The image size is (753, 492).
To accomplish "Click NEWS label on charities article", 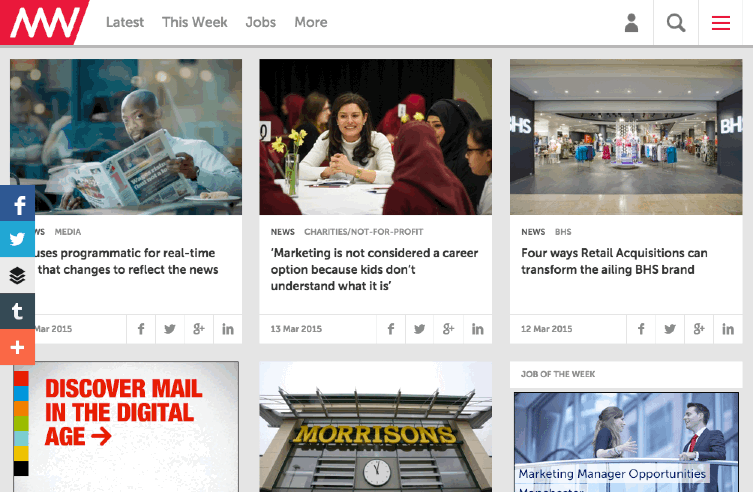I will 282,232.
